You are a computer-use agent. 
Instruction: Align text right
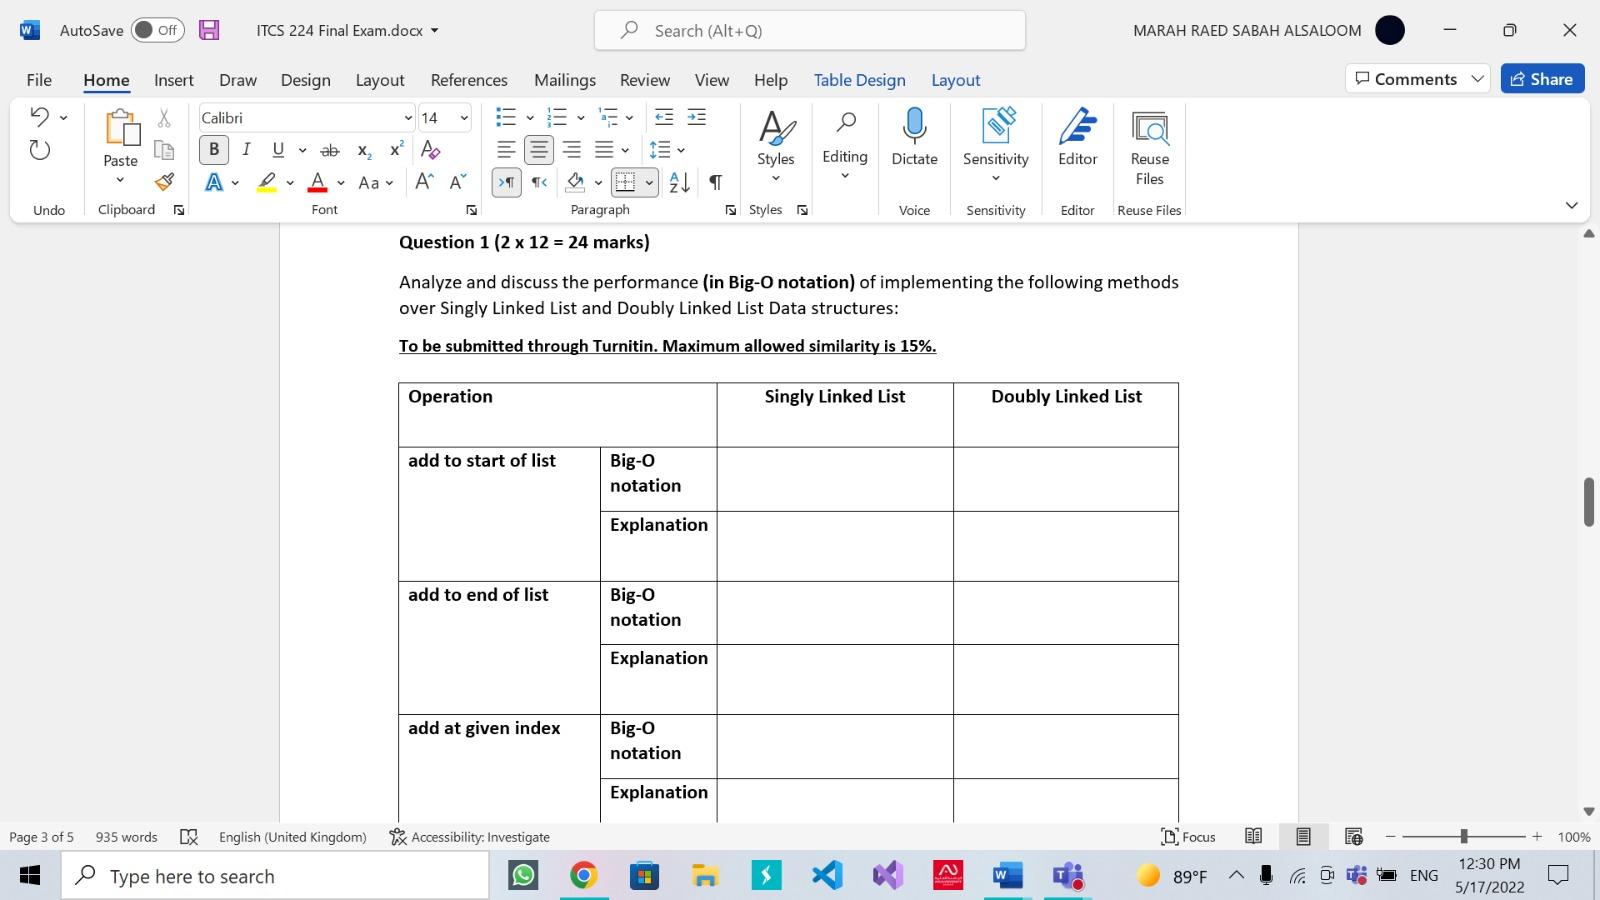click(x=572, y=150)
